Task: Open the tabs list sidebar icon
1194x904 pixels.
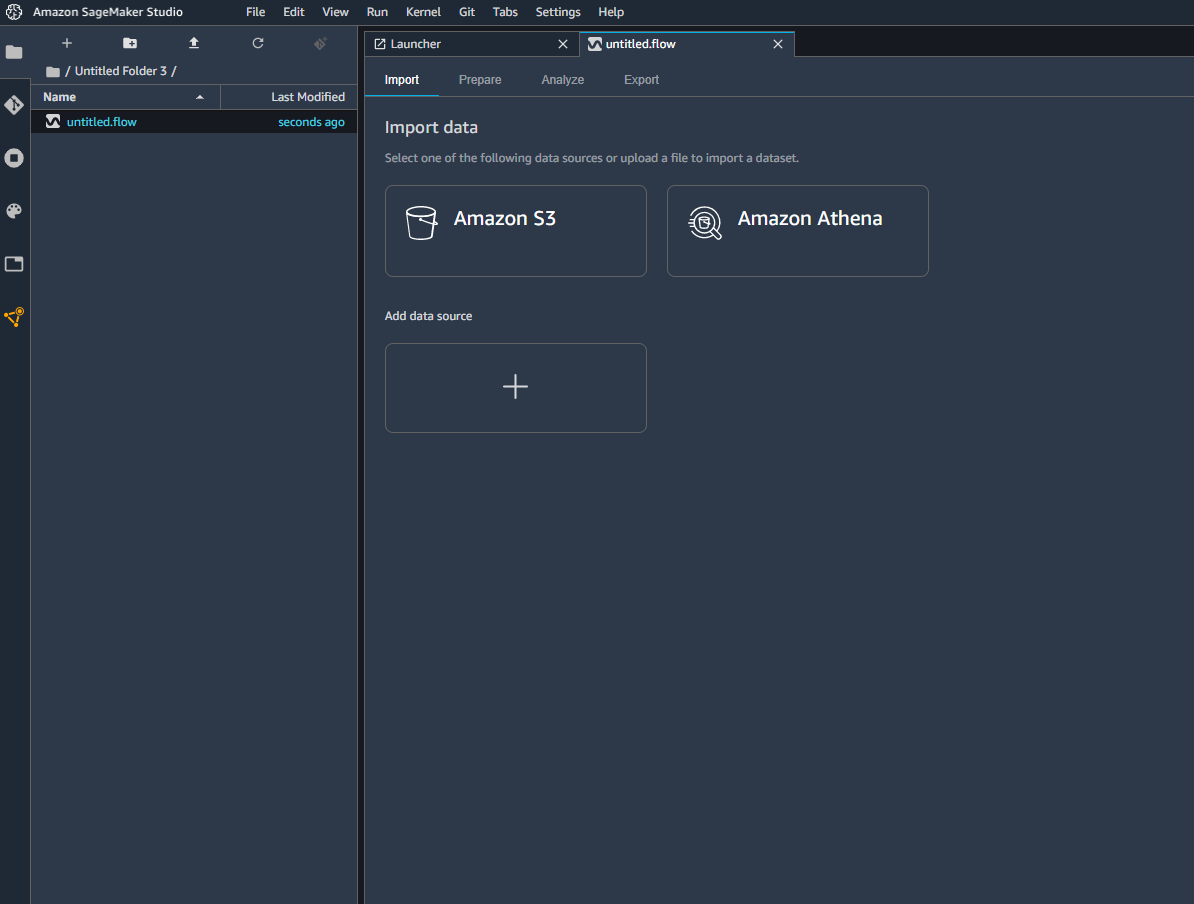Action: click(14, 264)
